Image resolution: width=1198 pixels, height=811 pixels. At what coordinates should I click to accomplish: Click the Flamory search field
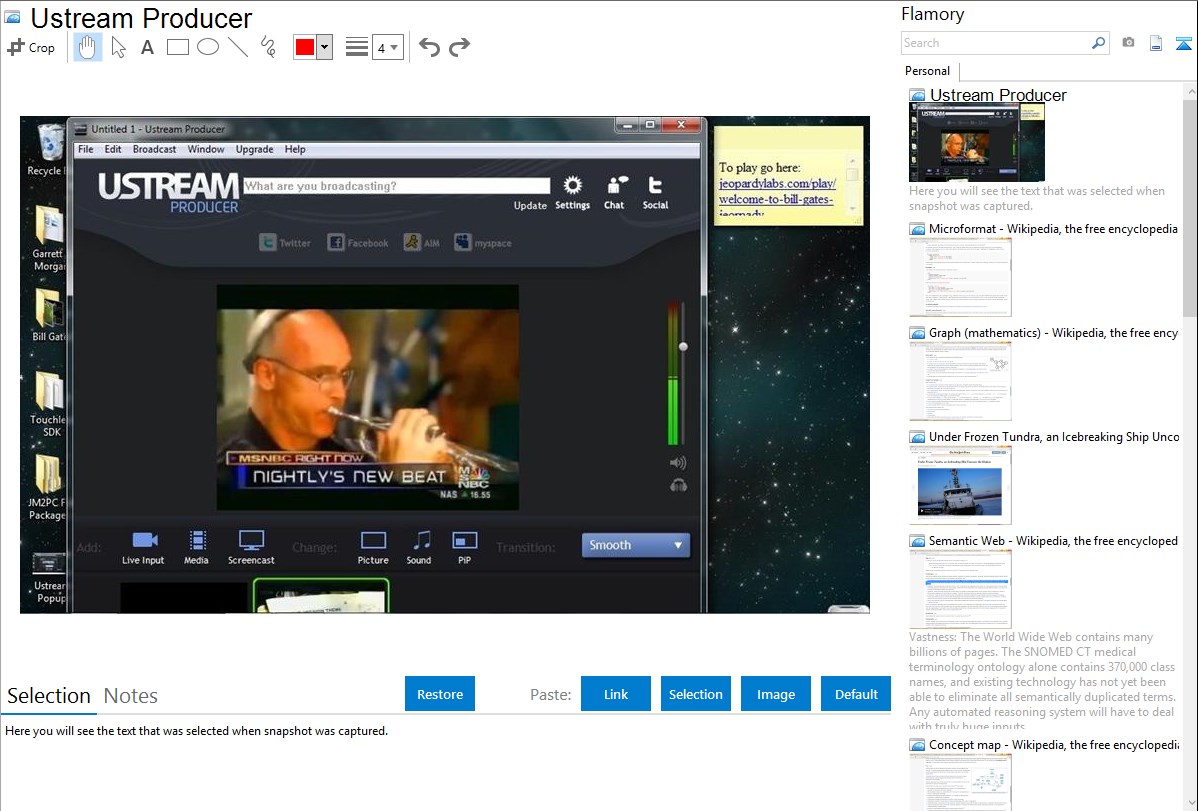point(995,43)
